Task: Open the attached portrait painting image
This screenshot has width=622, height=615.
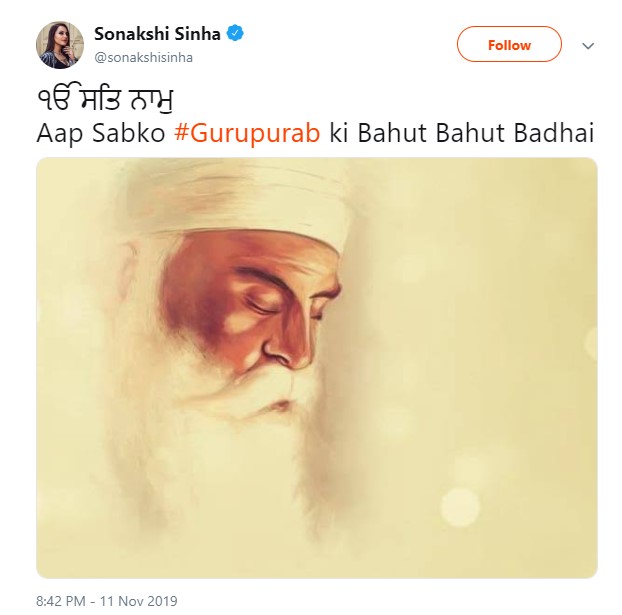Action: point(316,367)
